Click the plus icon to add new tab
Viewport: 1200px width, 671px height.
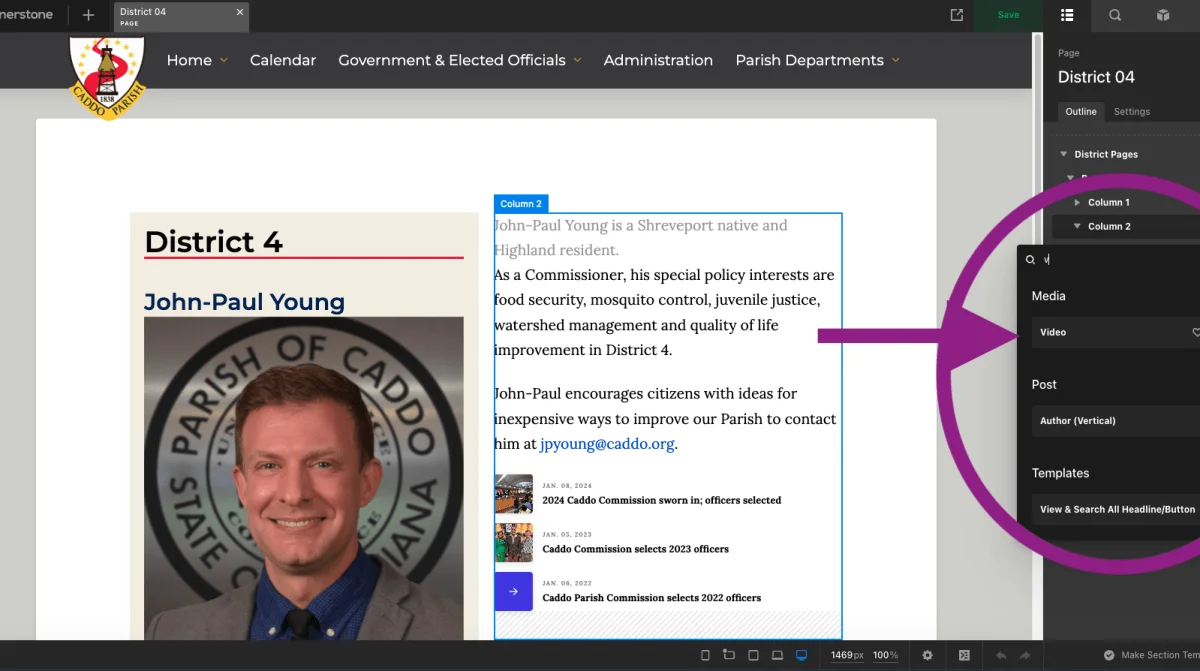point(88,15)
